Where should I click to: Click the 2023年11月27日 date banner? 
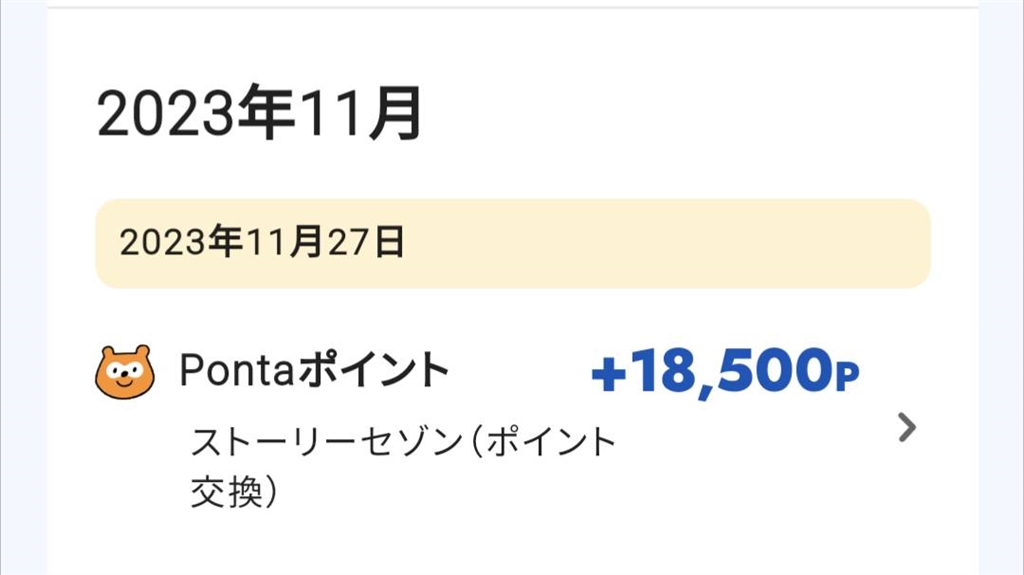(512, 243)
